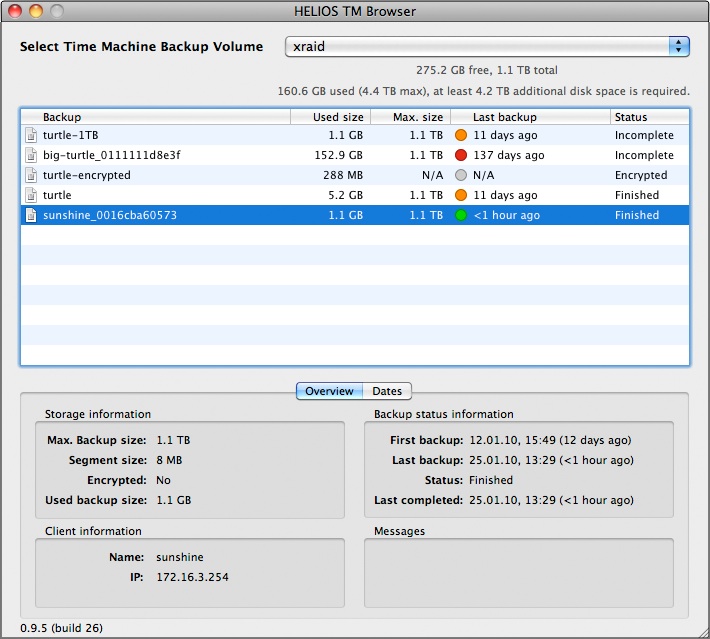Click the orange status dot for turtle-1TB
This screenshot has width=710, height=639.
click(461, 135)
